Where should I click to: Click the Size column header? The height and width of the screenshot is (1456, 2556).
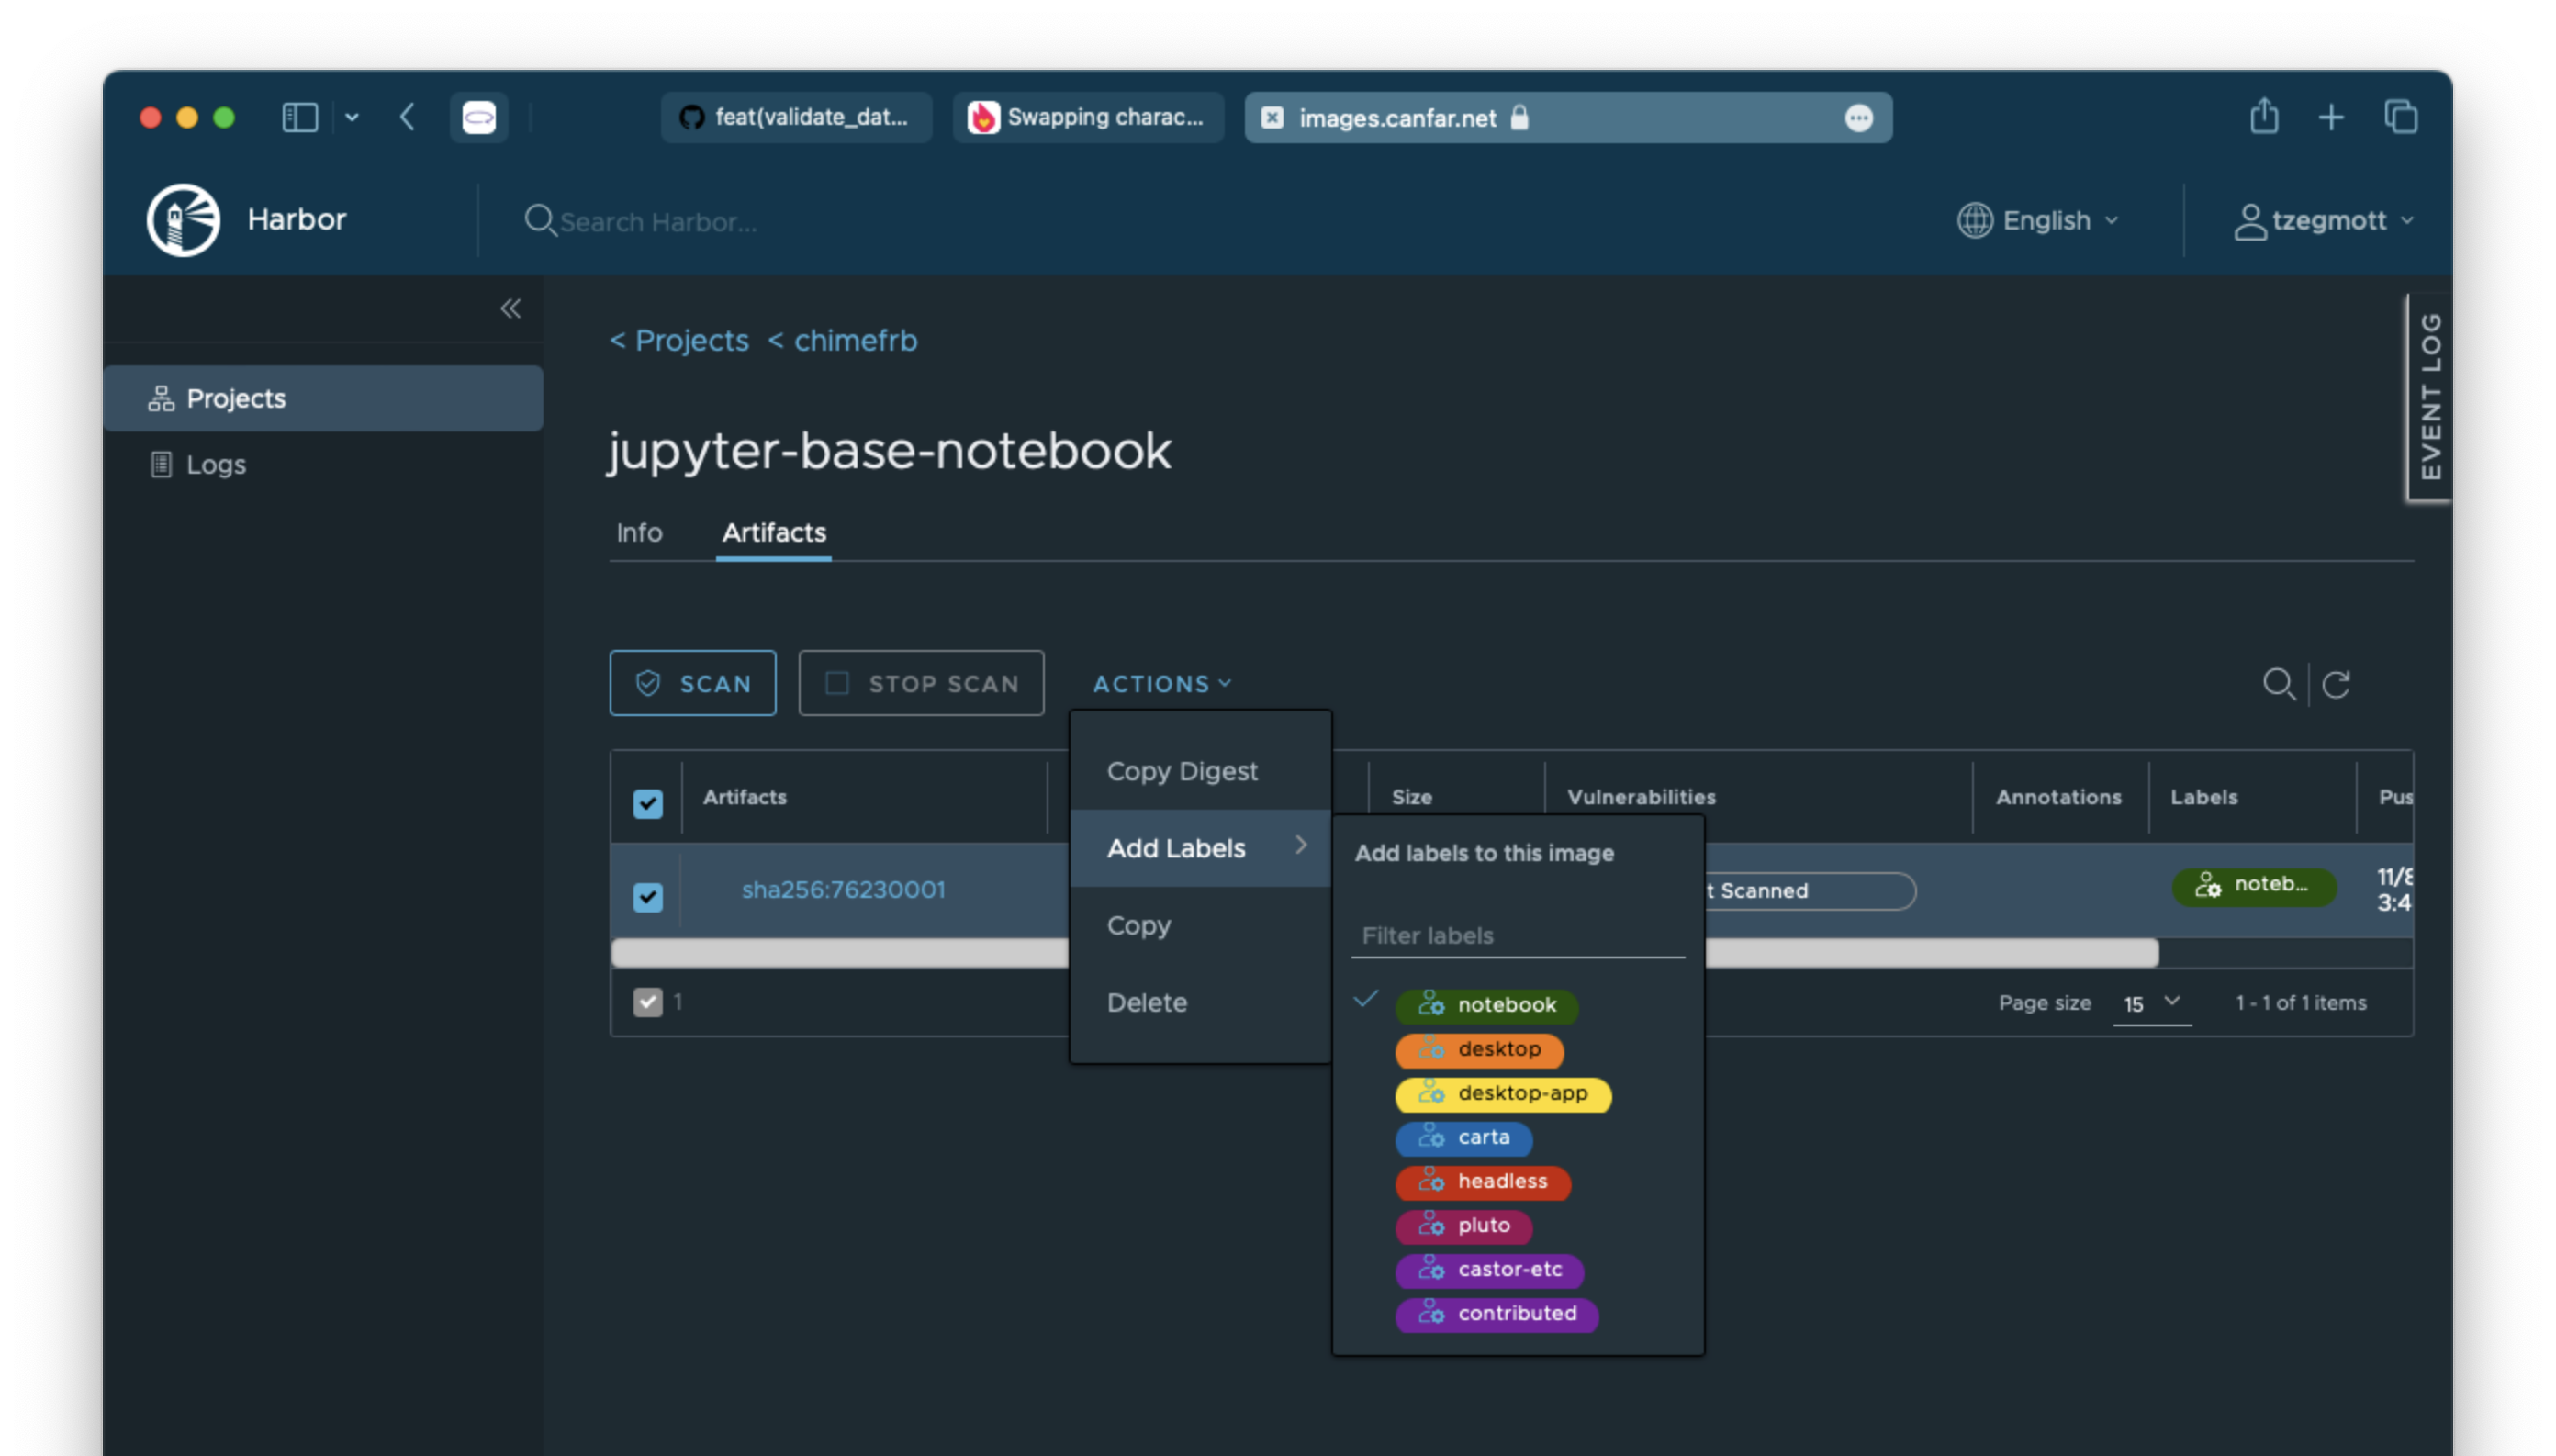(x=1412, y=797)
